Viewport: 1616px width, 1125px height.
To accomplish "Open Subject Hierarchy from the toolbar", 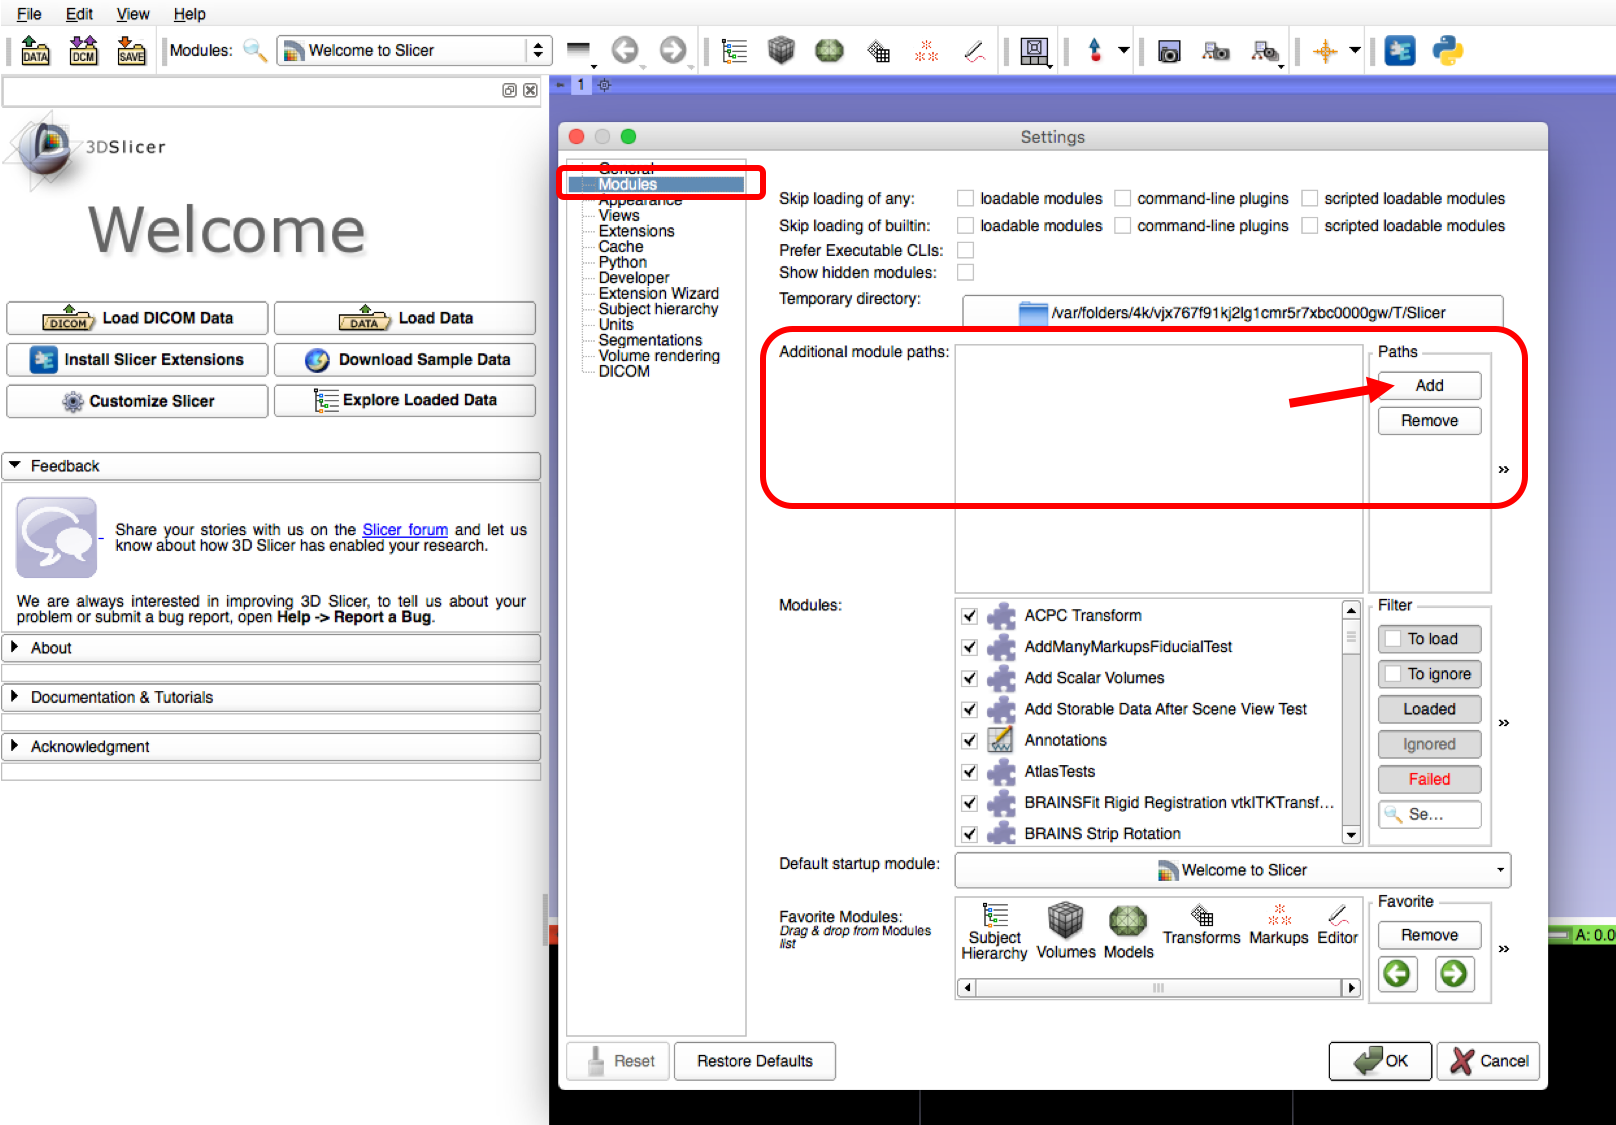I will tap(735, 50).
